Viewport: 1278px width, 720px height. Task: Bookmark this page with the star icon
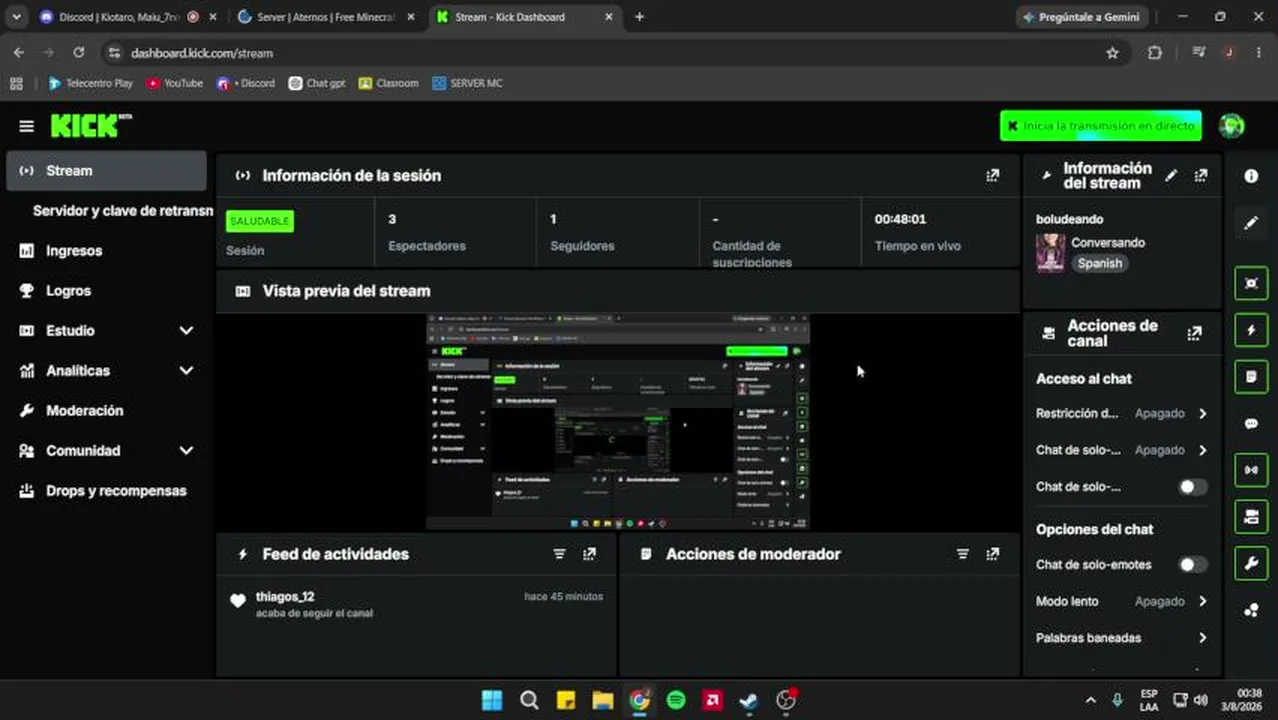[x=1112, y=53]
